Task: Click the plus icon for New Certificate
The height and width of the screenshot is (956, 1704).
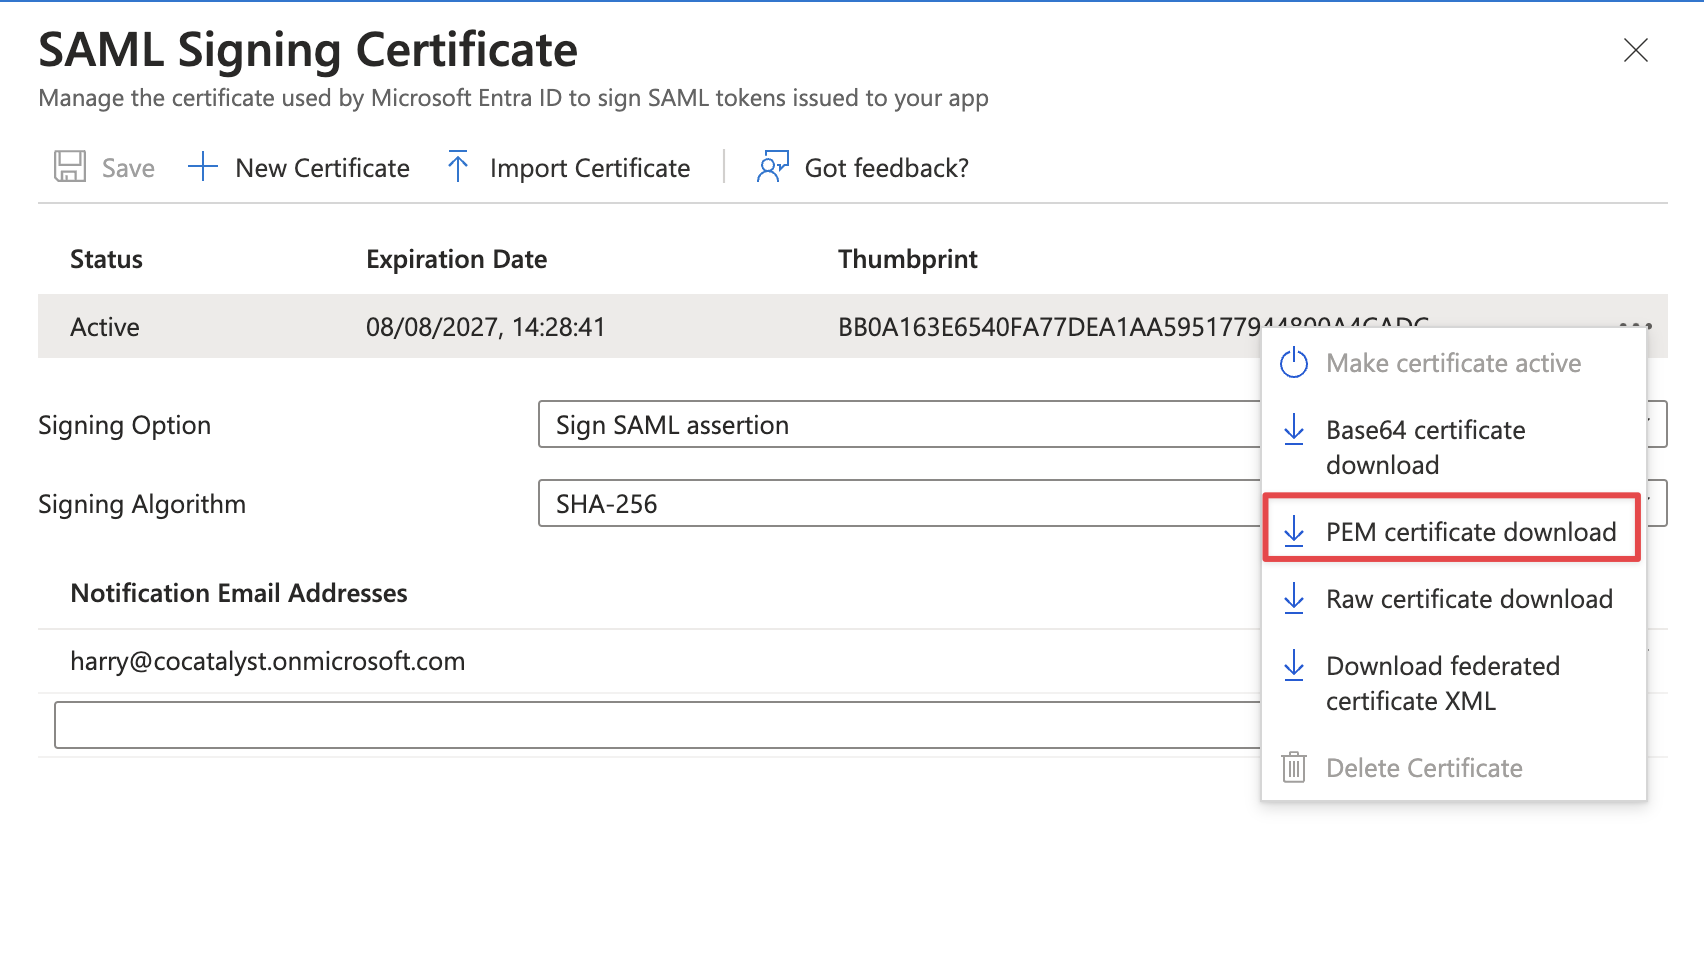Action: pyautogui.click(x=203, y=167)
